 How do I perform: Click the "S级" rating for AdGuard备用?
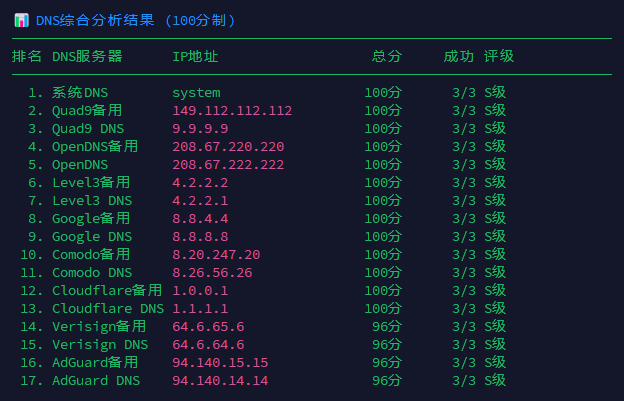tap(495, 363)
